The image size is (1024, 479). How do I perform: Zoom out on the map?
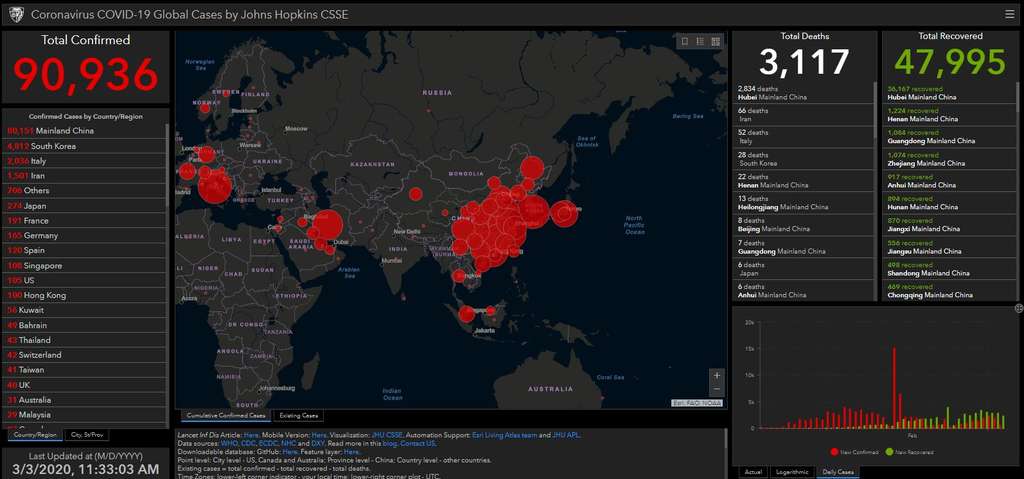tap(715, 389)
